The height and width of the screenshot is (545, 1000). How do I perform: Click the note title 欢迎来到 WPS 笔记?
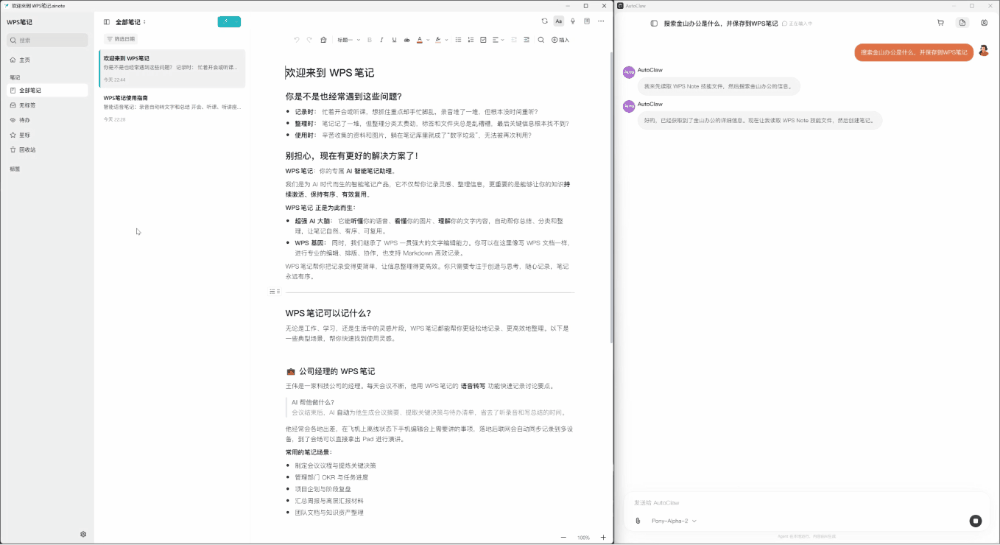pyautogui.click(x=330, y=73)
